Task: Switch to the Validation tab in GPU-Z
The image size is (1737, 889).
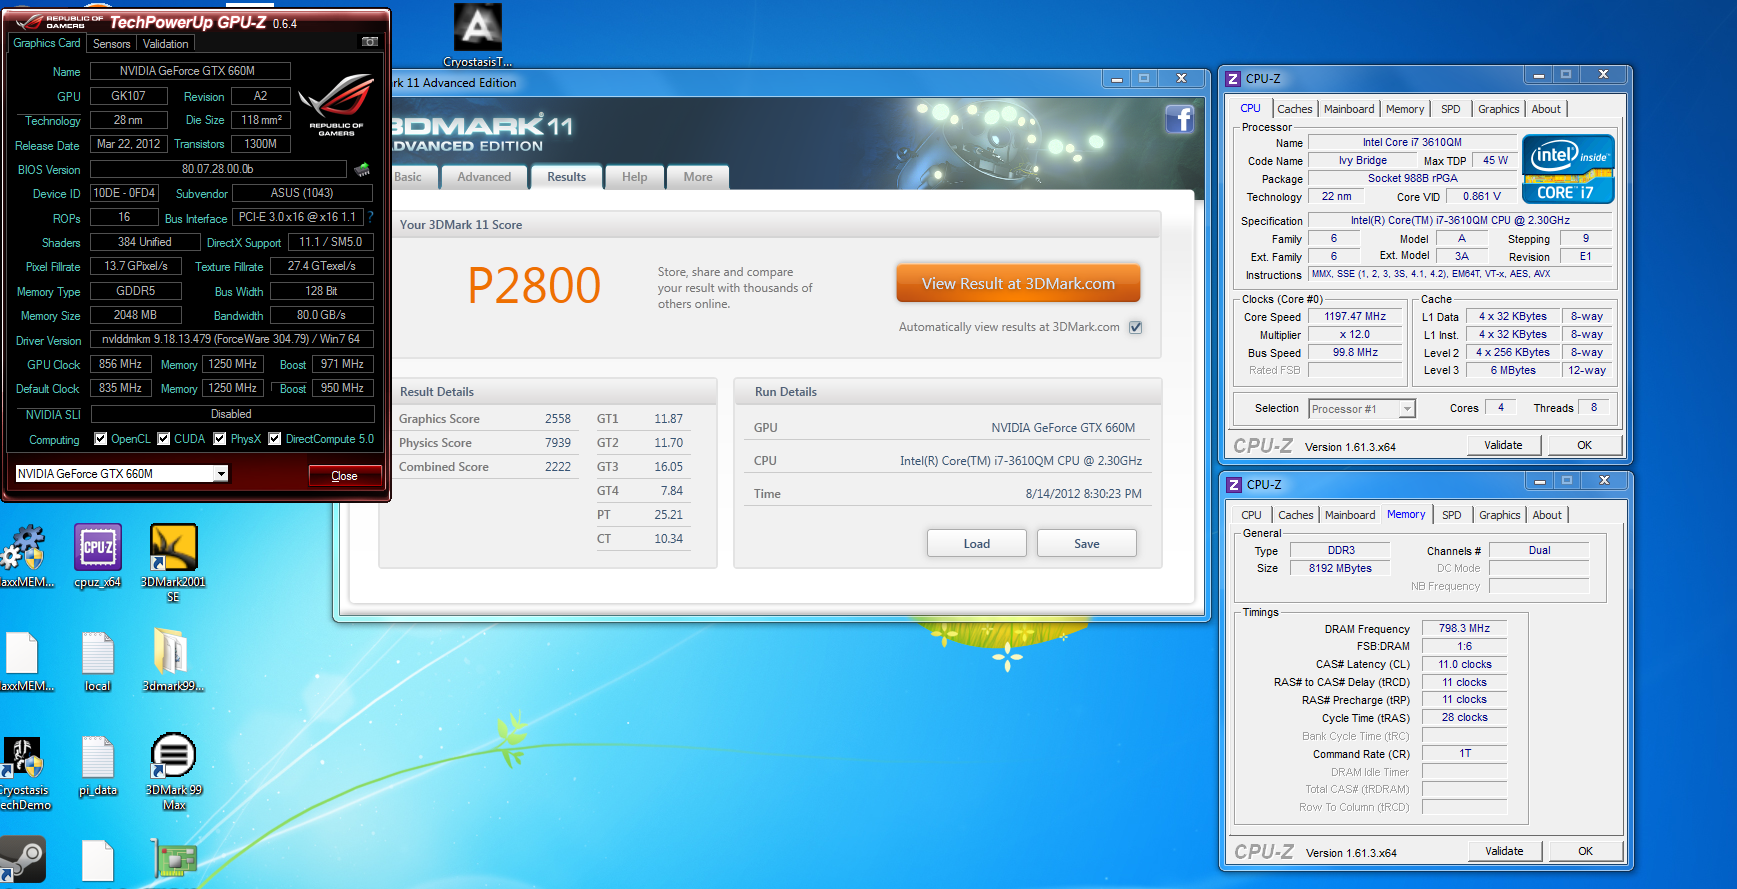Action: tap(165, 44)
